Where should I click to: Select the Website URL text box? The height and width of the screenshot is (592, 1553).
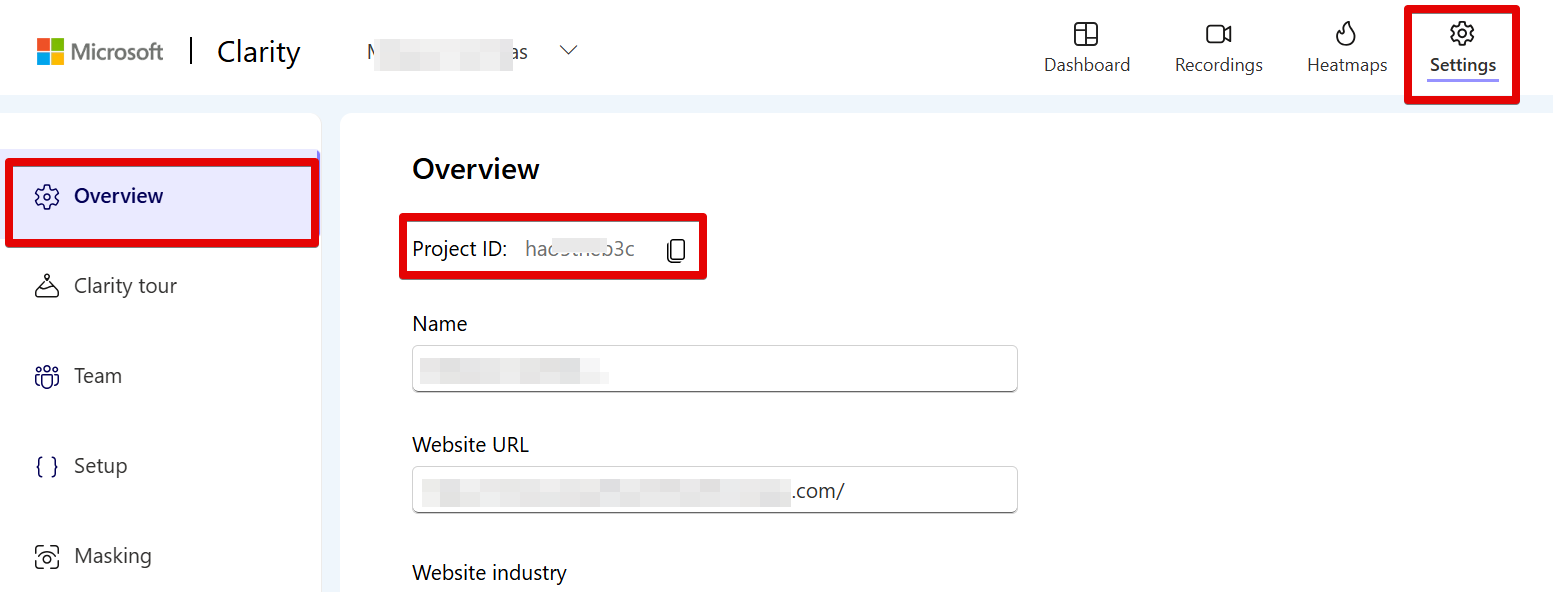tap(714, 489)
